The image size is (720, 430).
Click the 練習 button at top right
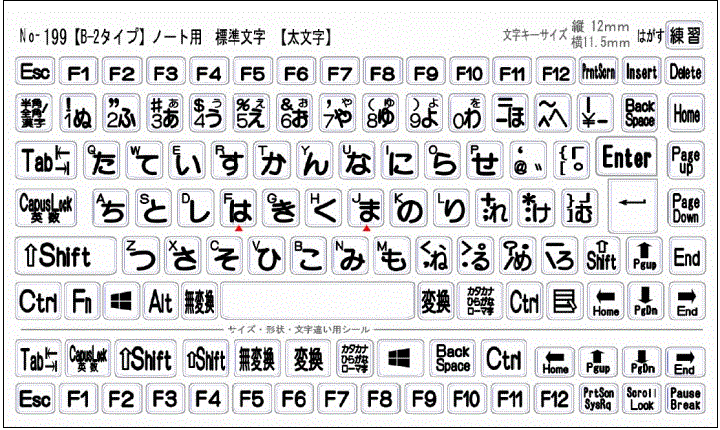(685, 35)
